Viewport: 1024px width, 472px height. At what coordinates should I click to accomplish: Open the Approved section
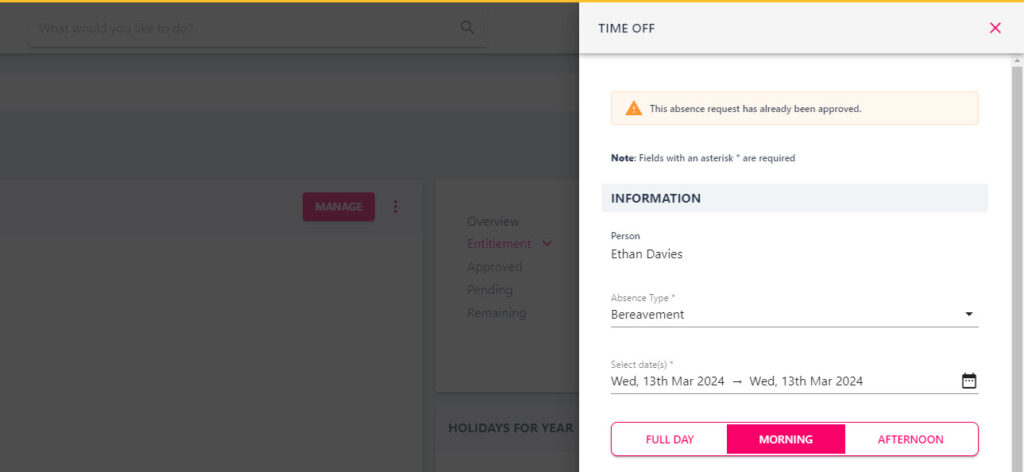[x=494, y=266]
